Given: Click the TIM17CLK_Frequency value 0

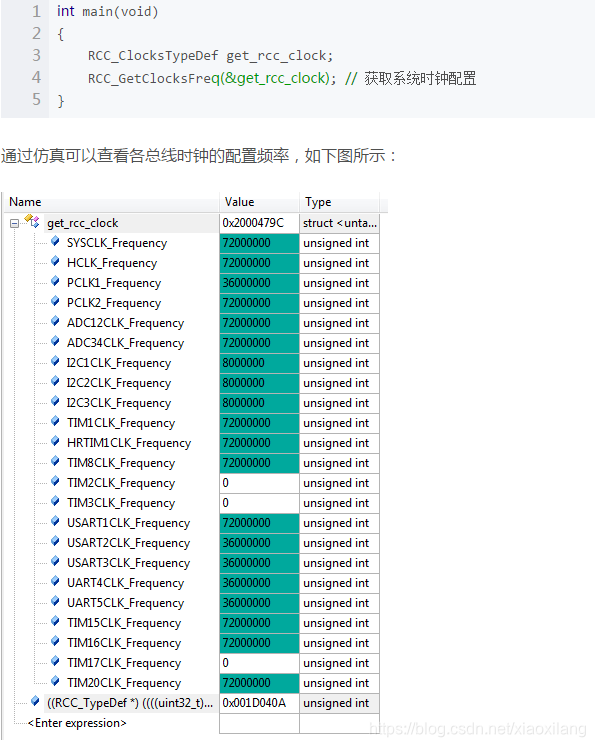Looking at the screenshot, I should (259, 663).
